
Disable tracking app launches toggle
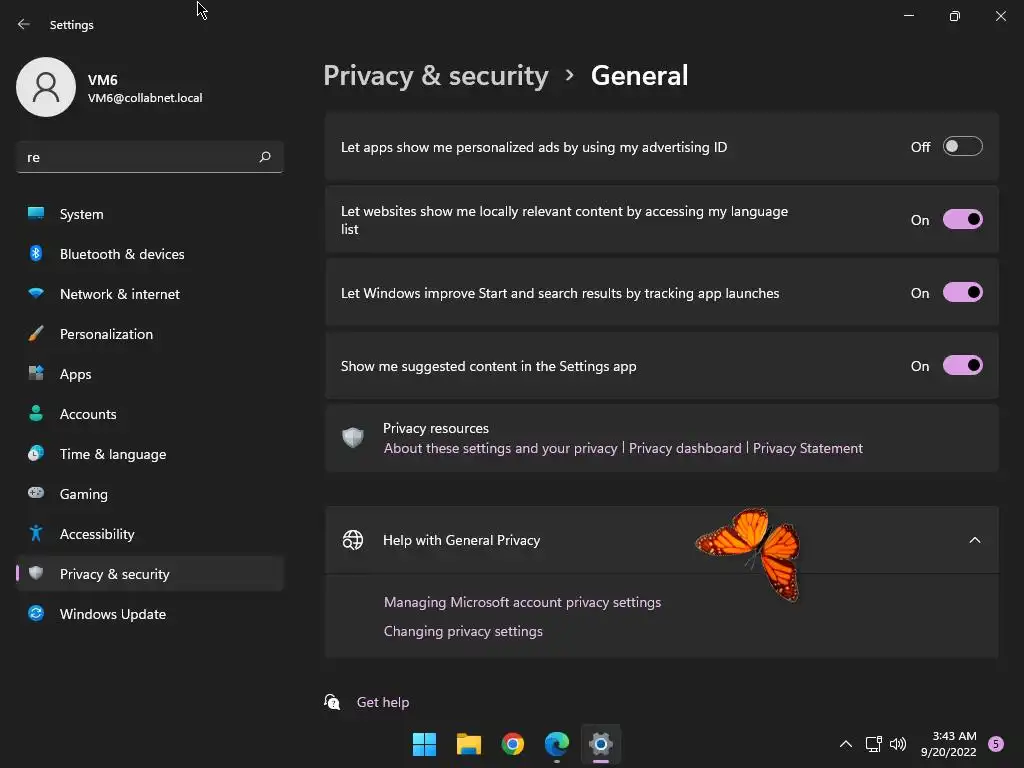point(962,293)
